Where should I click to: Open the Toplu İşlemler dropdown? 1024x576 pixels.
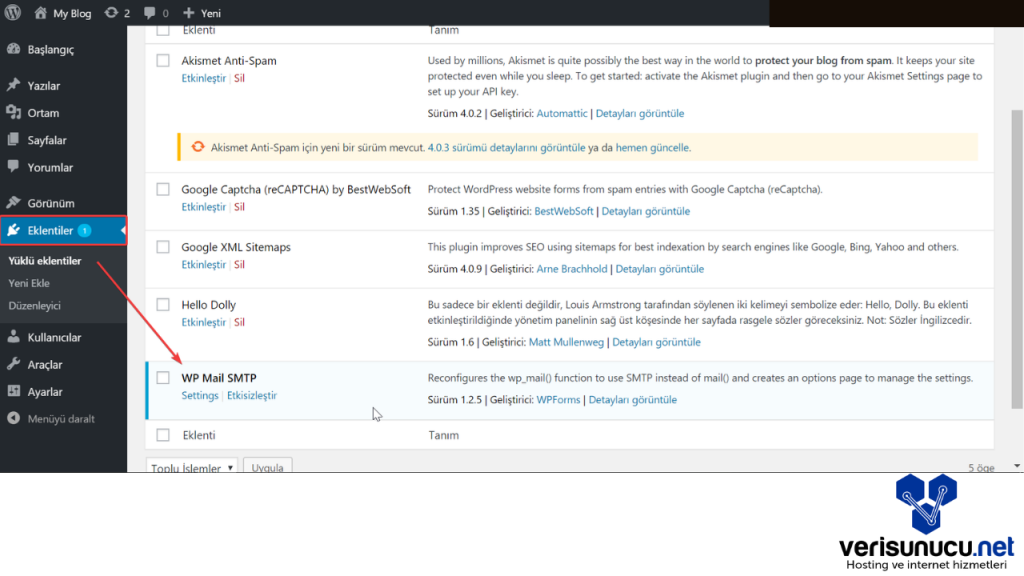point(192,467)
